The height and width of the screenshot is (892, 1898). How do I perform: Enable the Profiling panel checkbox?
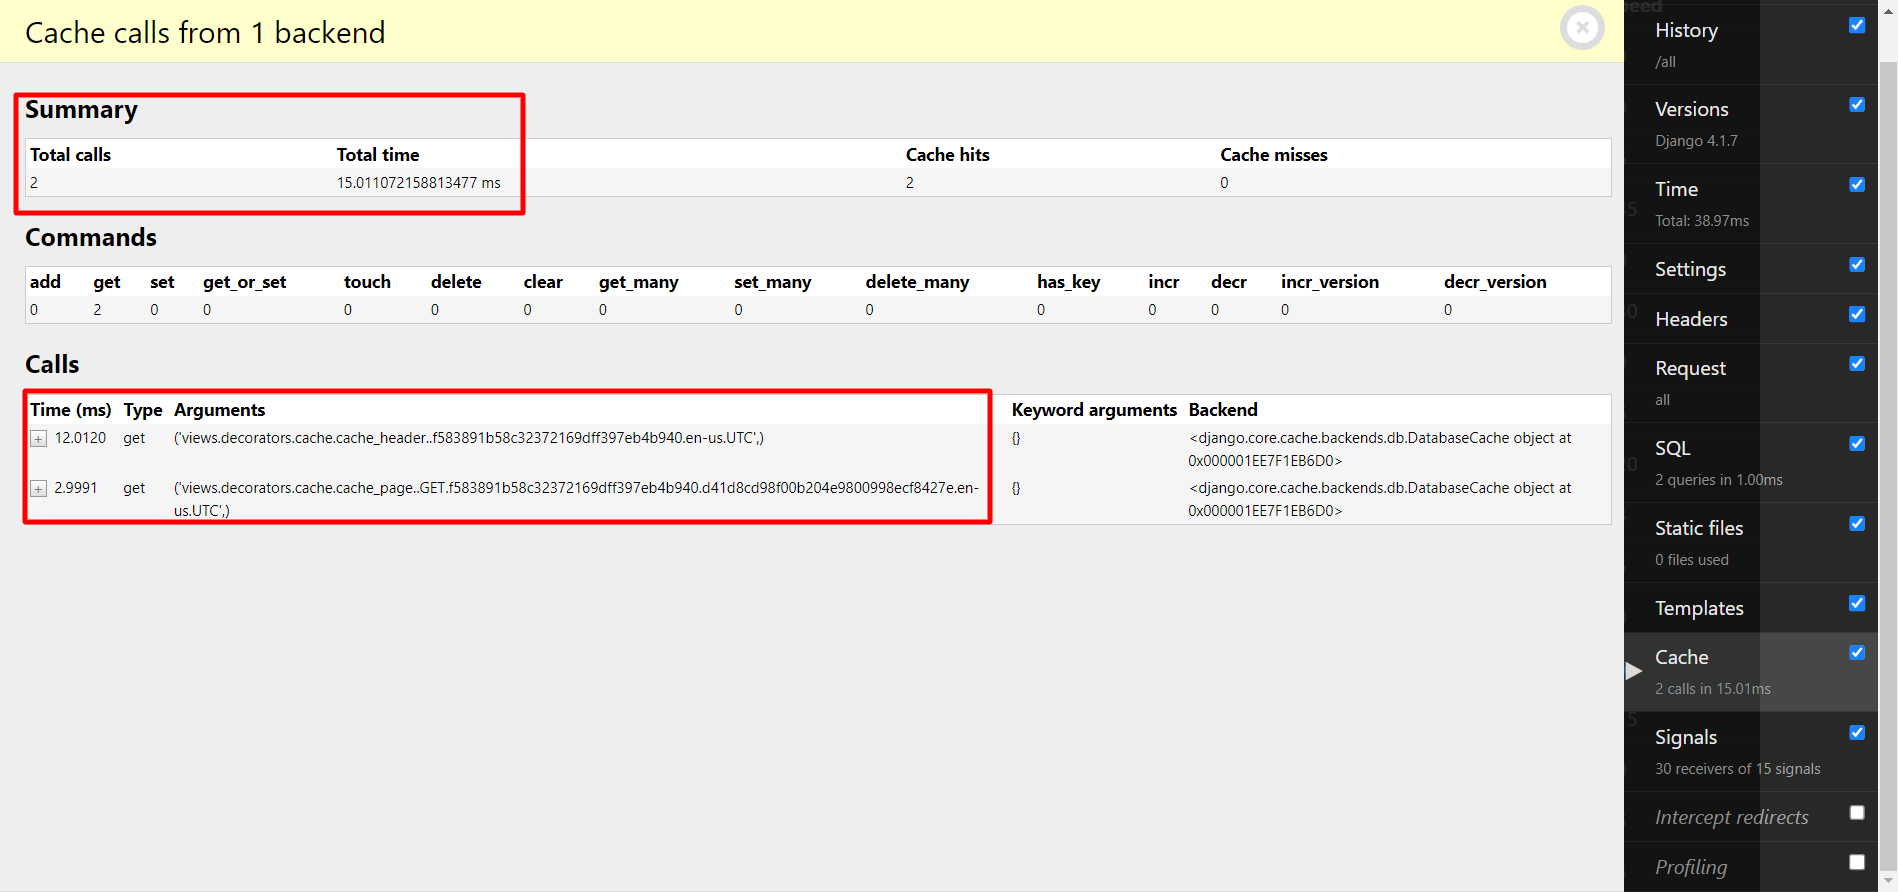[x=1857, y=862]
